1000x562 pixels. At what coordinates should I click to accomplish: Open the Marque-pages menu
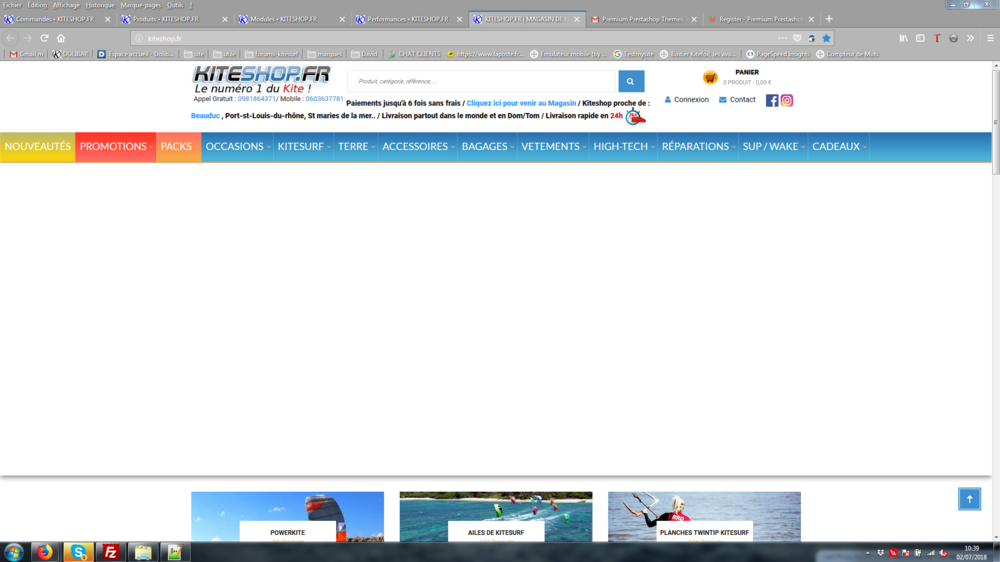tap(141, 5)
